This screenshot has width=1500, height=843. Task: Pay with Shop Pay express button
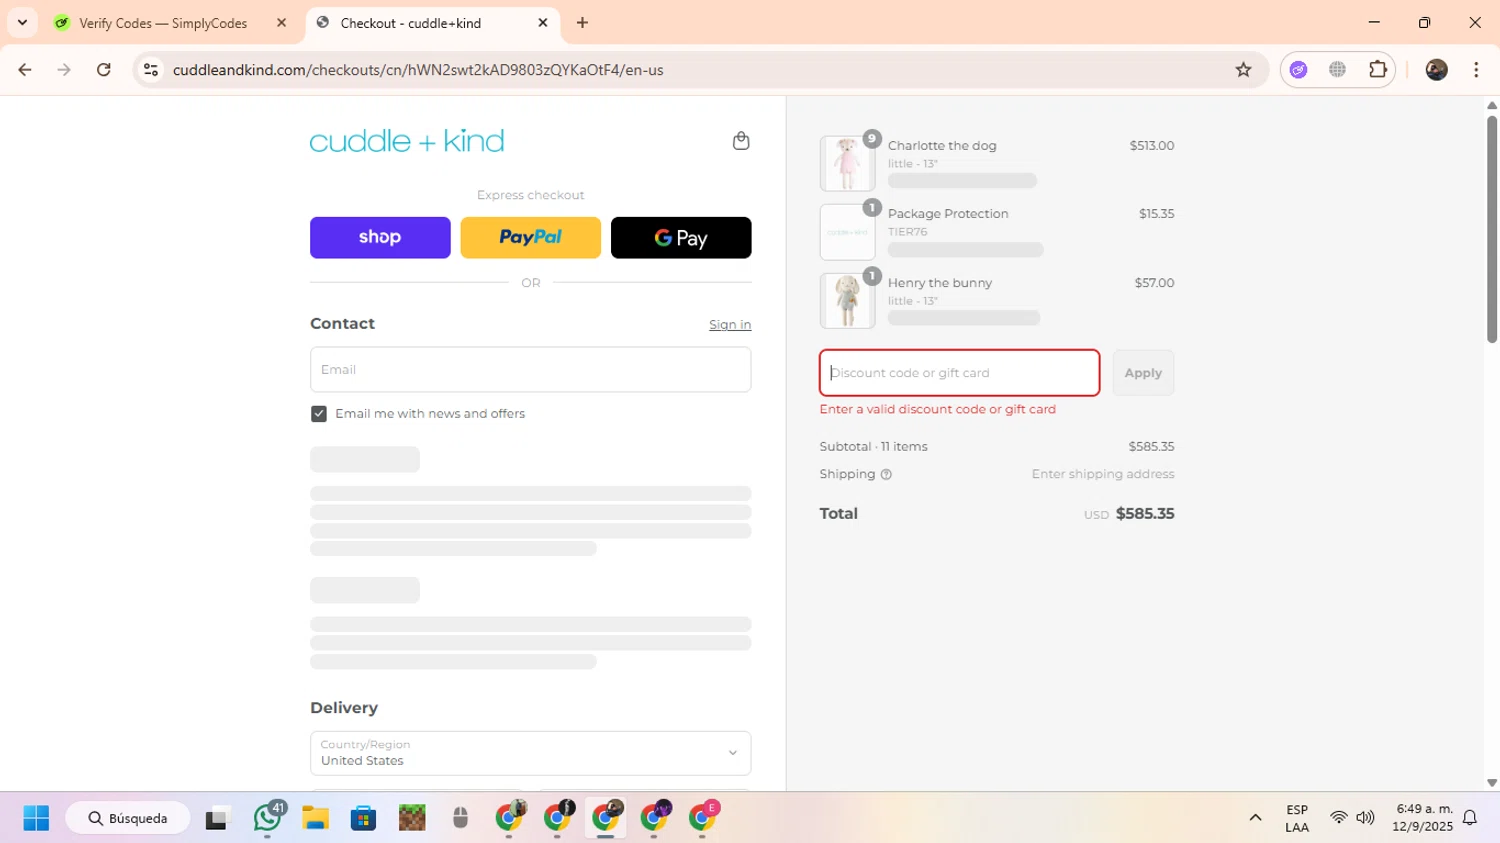coord(380,238)
